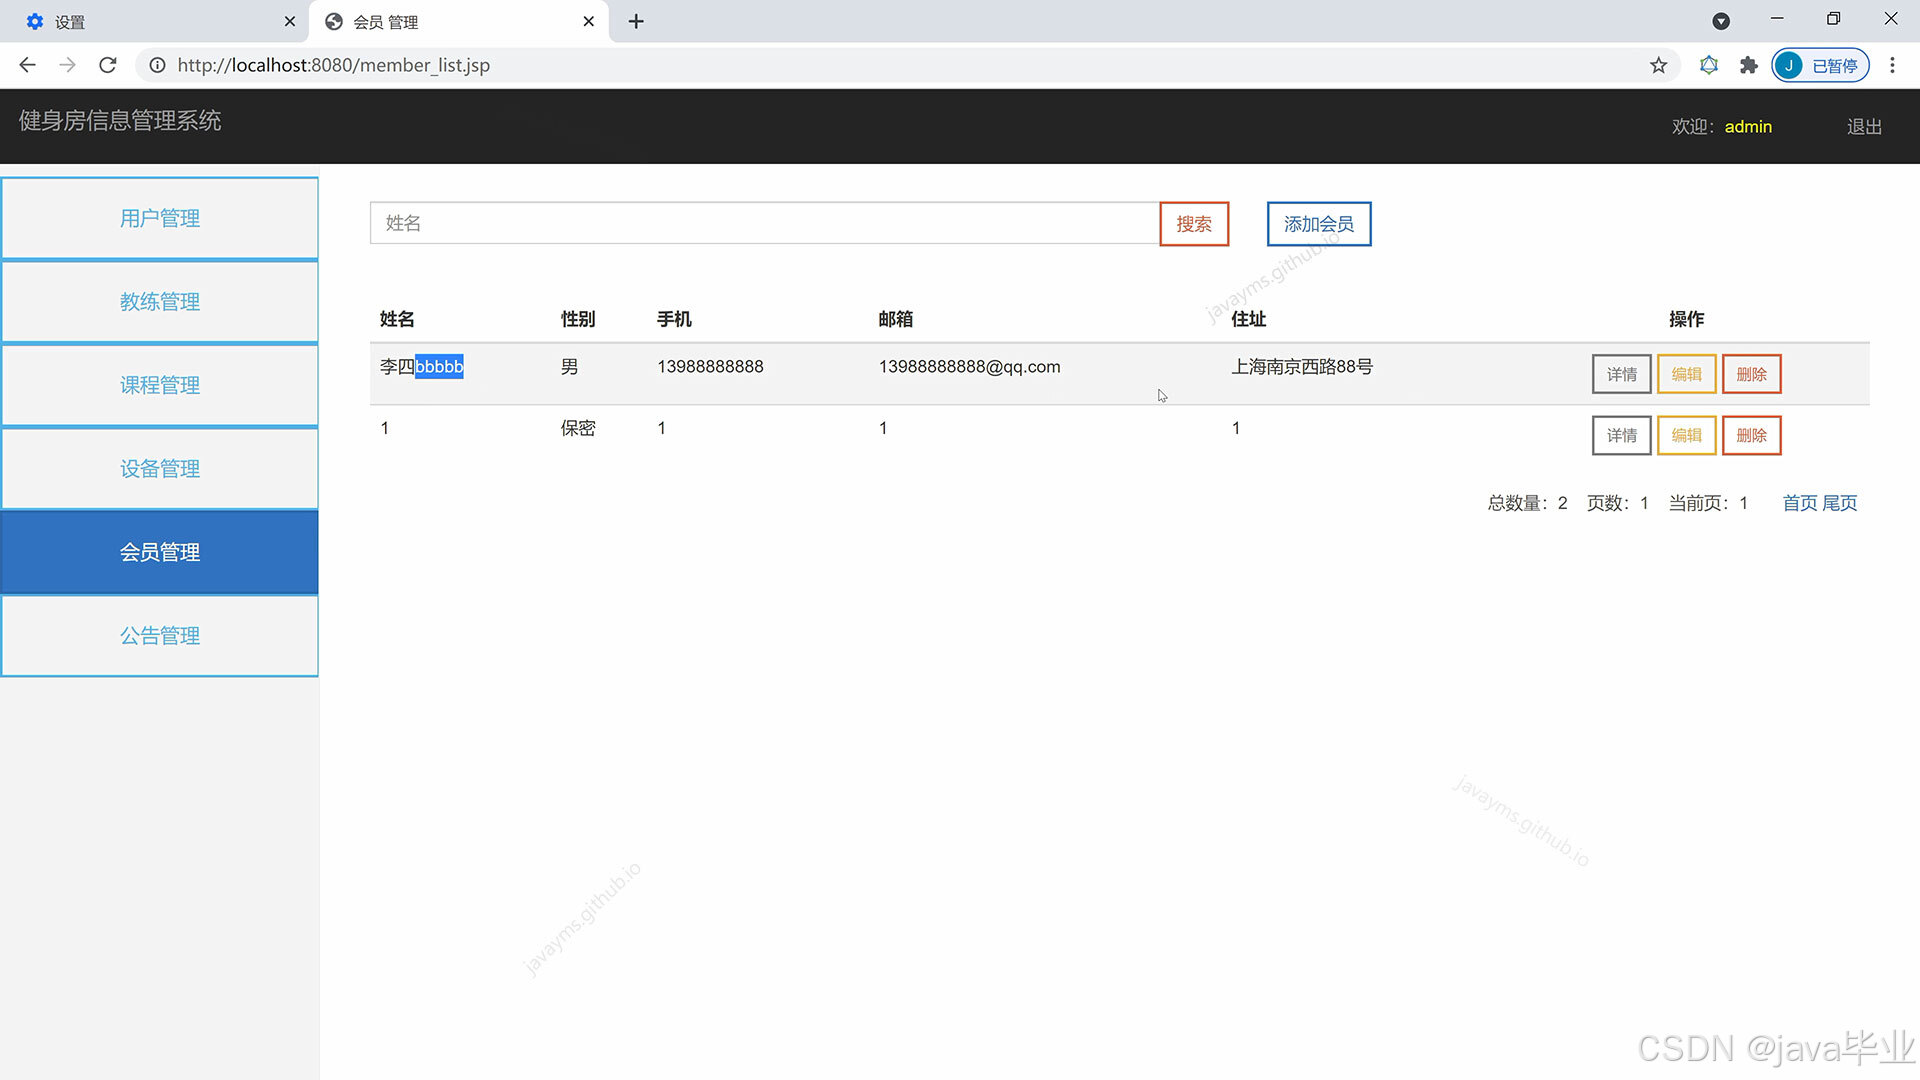Click the 邮箱 column header
The height and width of the screenshot is (1080, 1920).
coord(896,319)
